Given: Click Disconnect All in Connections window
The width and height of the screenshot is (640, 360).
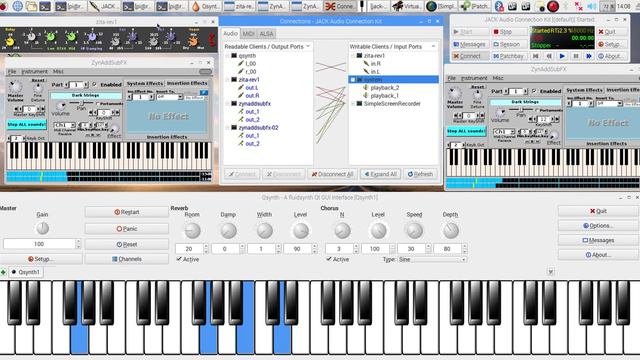Looking at the screenshot, I should [332, 174].
